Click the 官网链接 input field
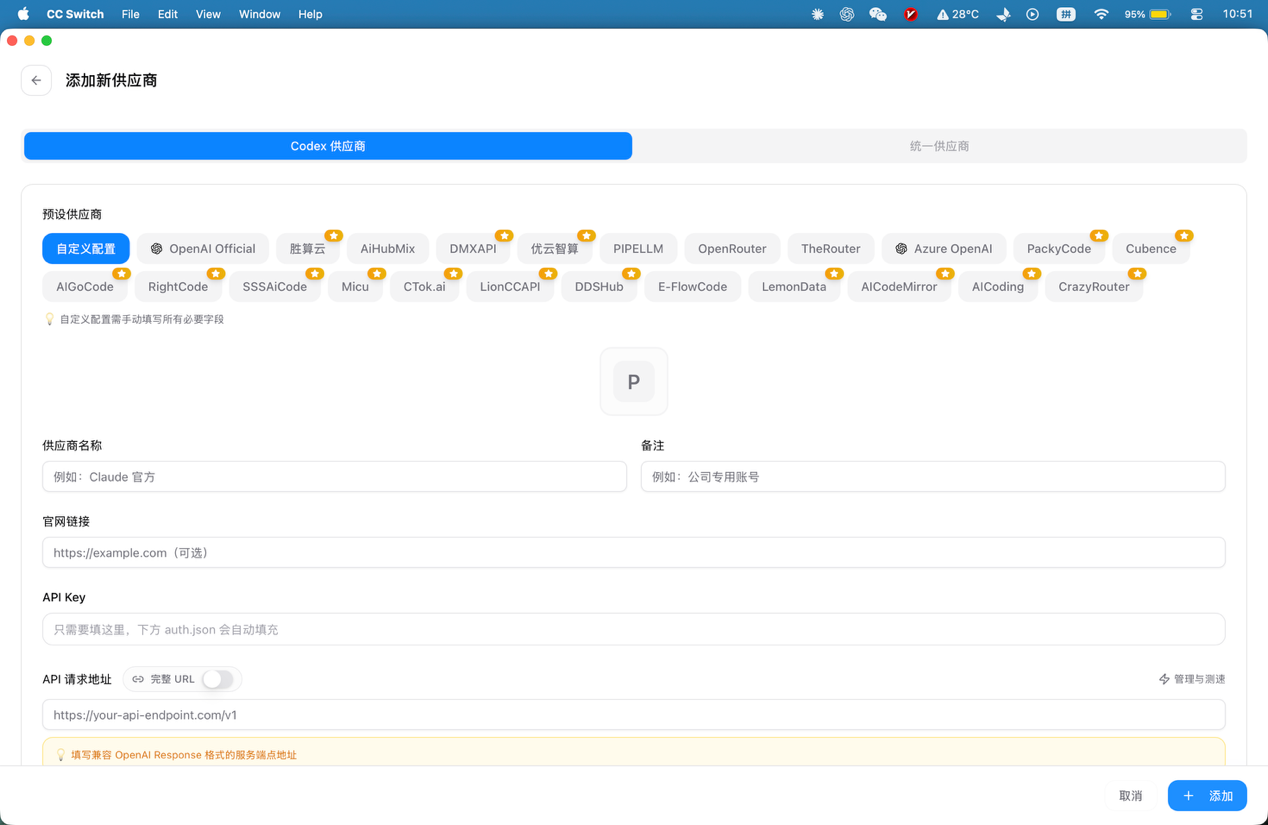The width and height of the screenshot is (1268, 825). (x=634, y=553)
